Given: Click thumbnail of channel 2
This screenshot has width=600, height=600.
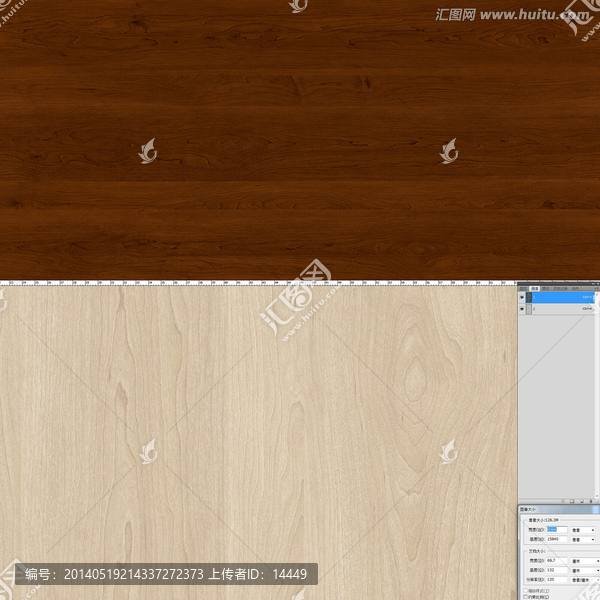Looking at the screenshot, I should [x=529, y=309].
